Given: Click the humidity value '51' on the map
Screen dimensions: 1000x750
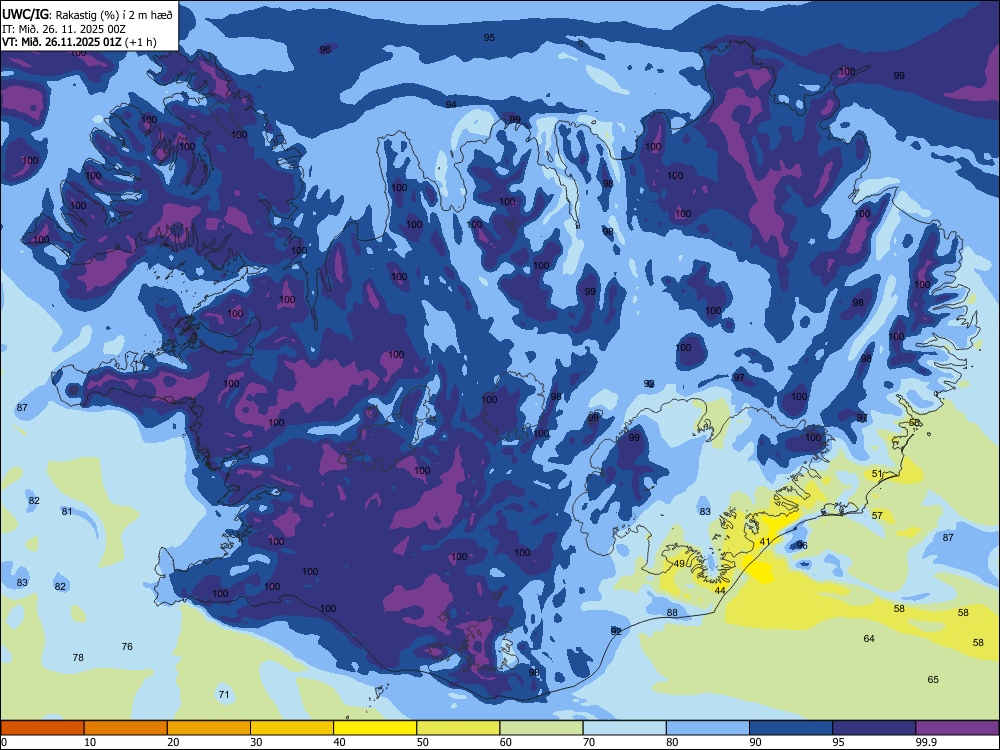Looking at the screenshot, I should [x=877, y=474].
